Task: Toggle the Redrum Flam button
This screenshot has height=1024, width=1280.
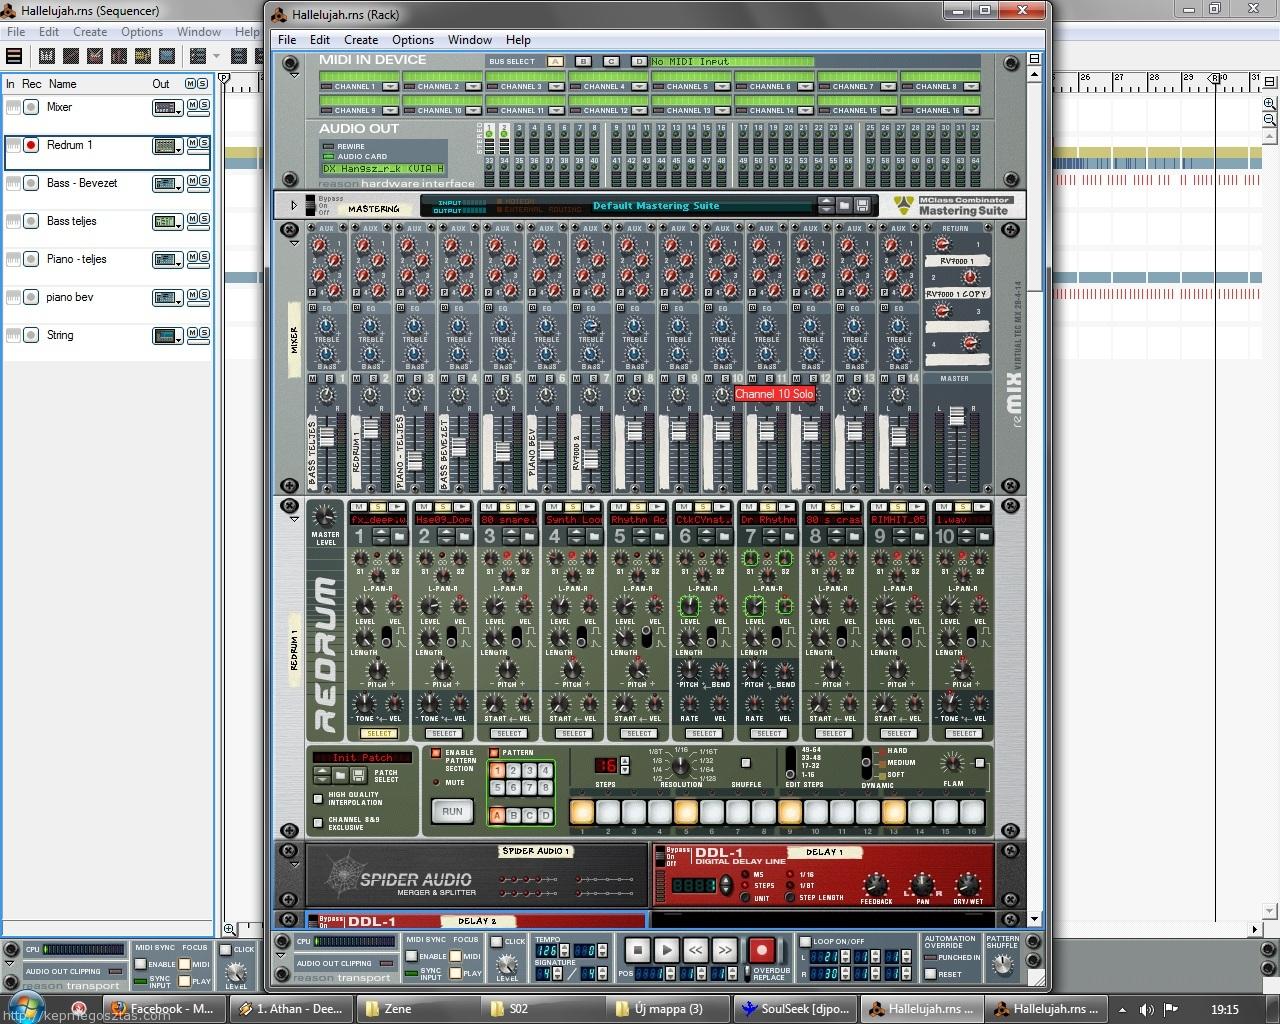Action: [980, 763]
